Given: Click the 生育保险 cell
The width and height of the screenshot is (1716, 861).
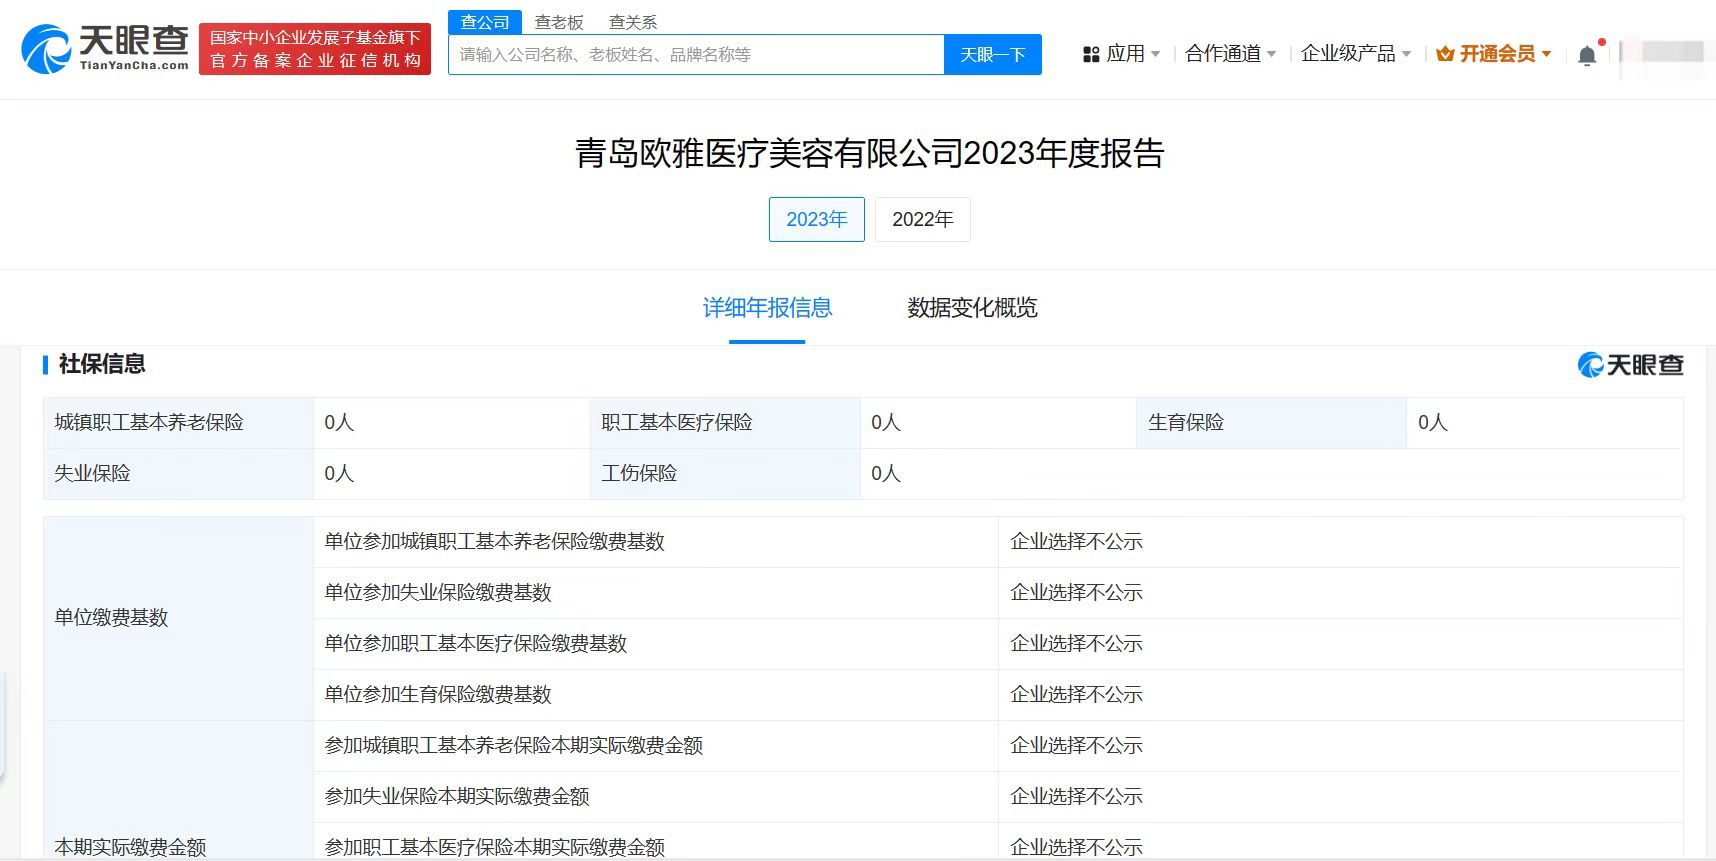Looking at the screenshot, I should click(x=1271, y=422).
